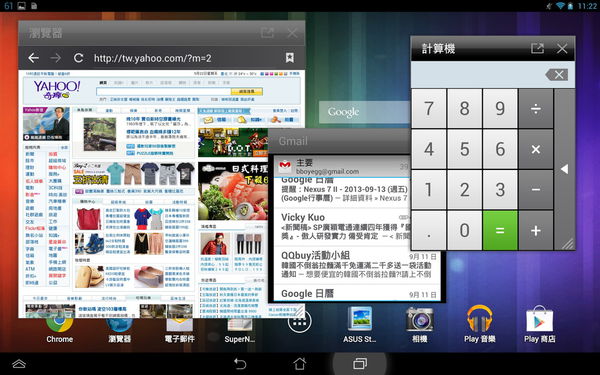Click the browser URL address field

pos(184,58)
